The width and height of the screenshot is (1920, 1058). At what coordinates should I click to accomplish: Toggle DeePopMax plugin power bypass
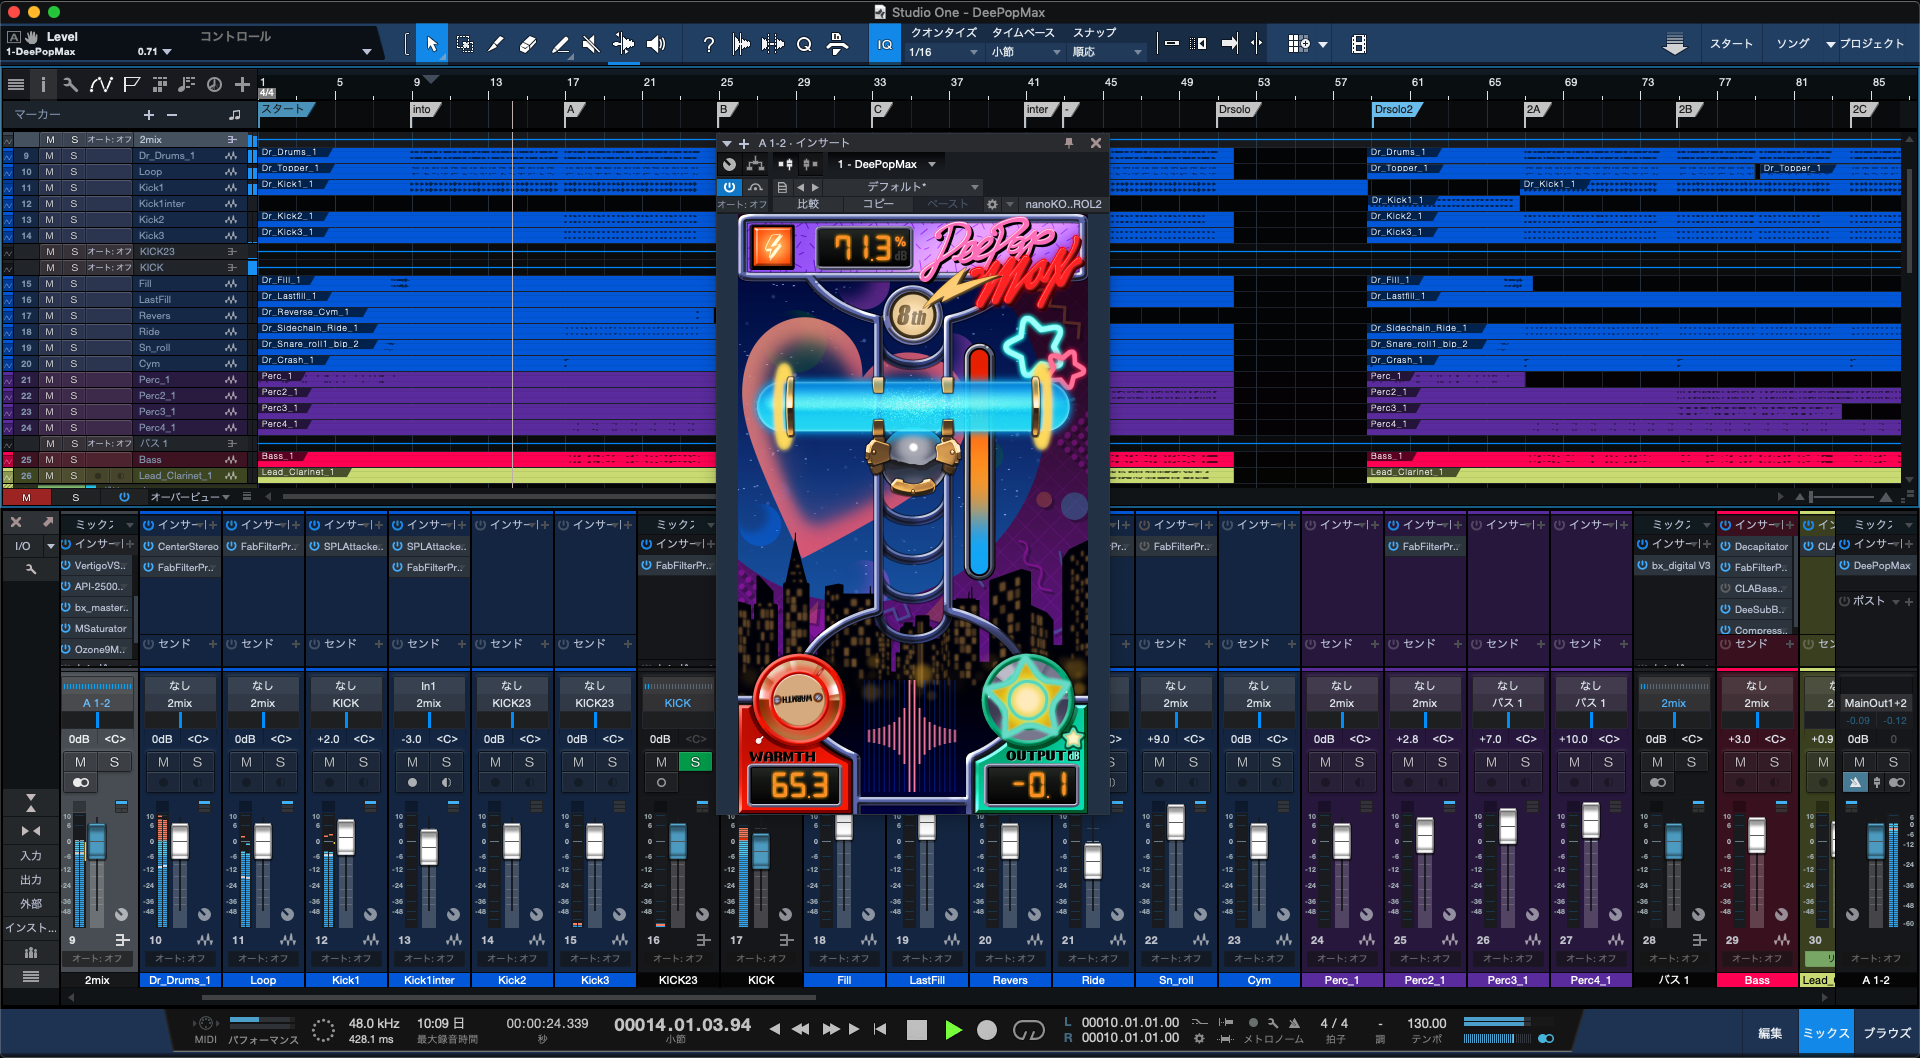(x=729, y=187)
